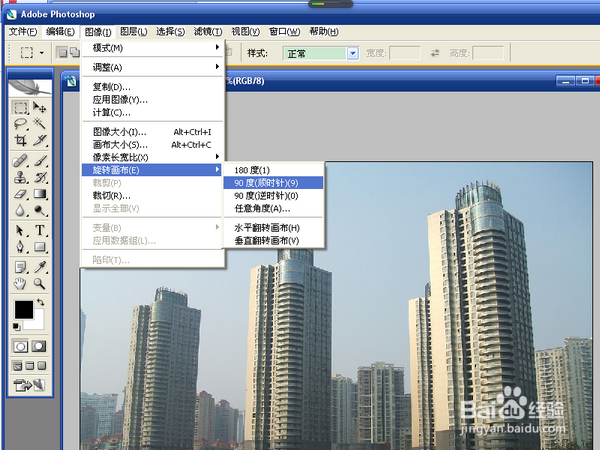This screenshot has height=450, width=600.
Task: Choose Add to Selection option
Action: tap(74, 52)
